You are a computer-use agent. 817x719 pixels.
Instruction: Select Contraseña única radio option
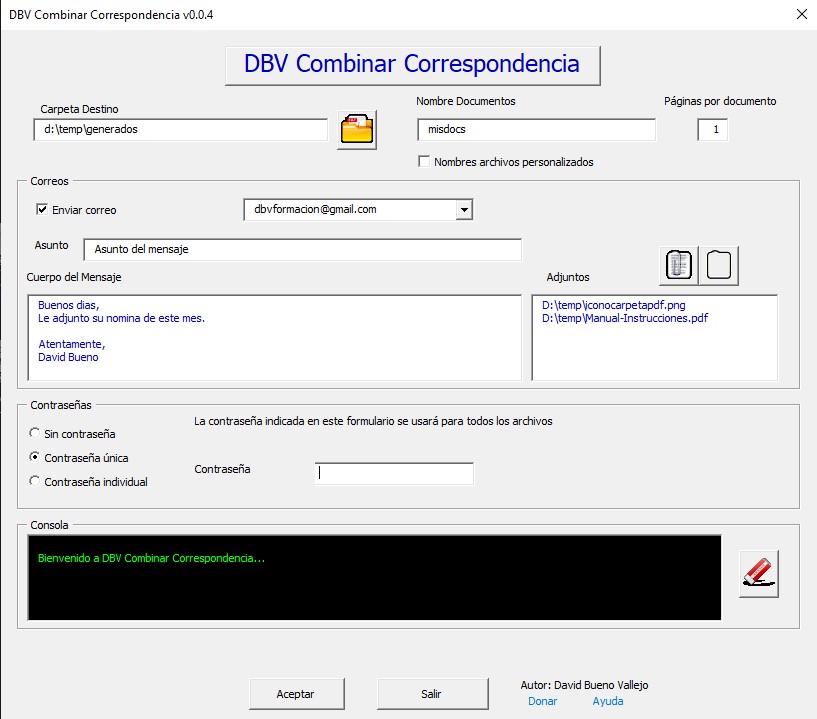coord(34,457)
